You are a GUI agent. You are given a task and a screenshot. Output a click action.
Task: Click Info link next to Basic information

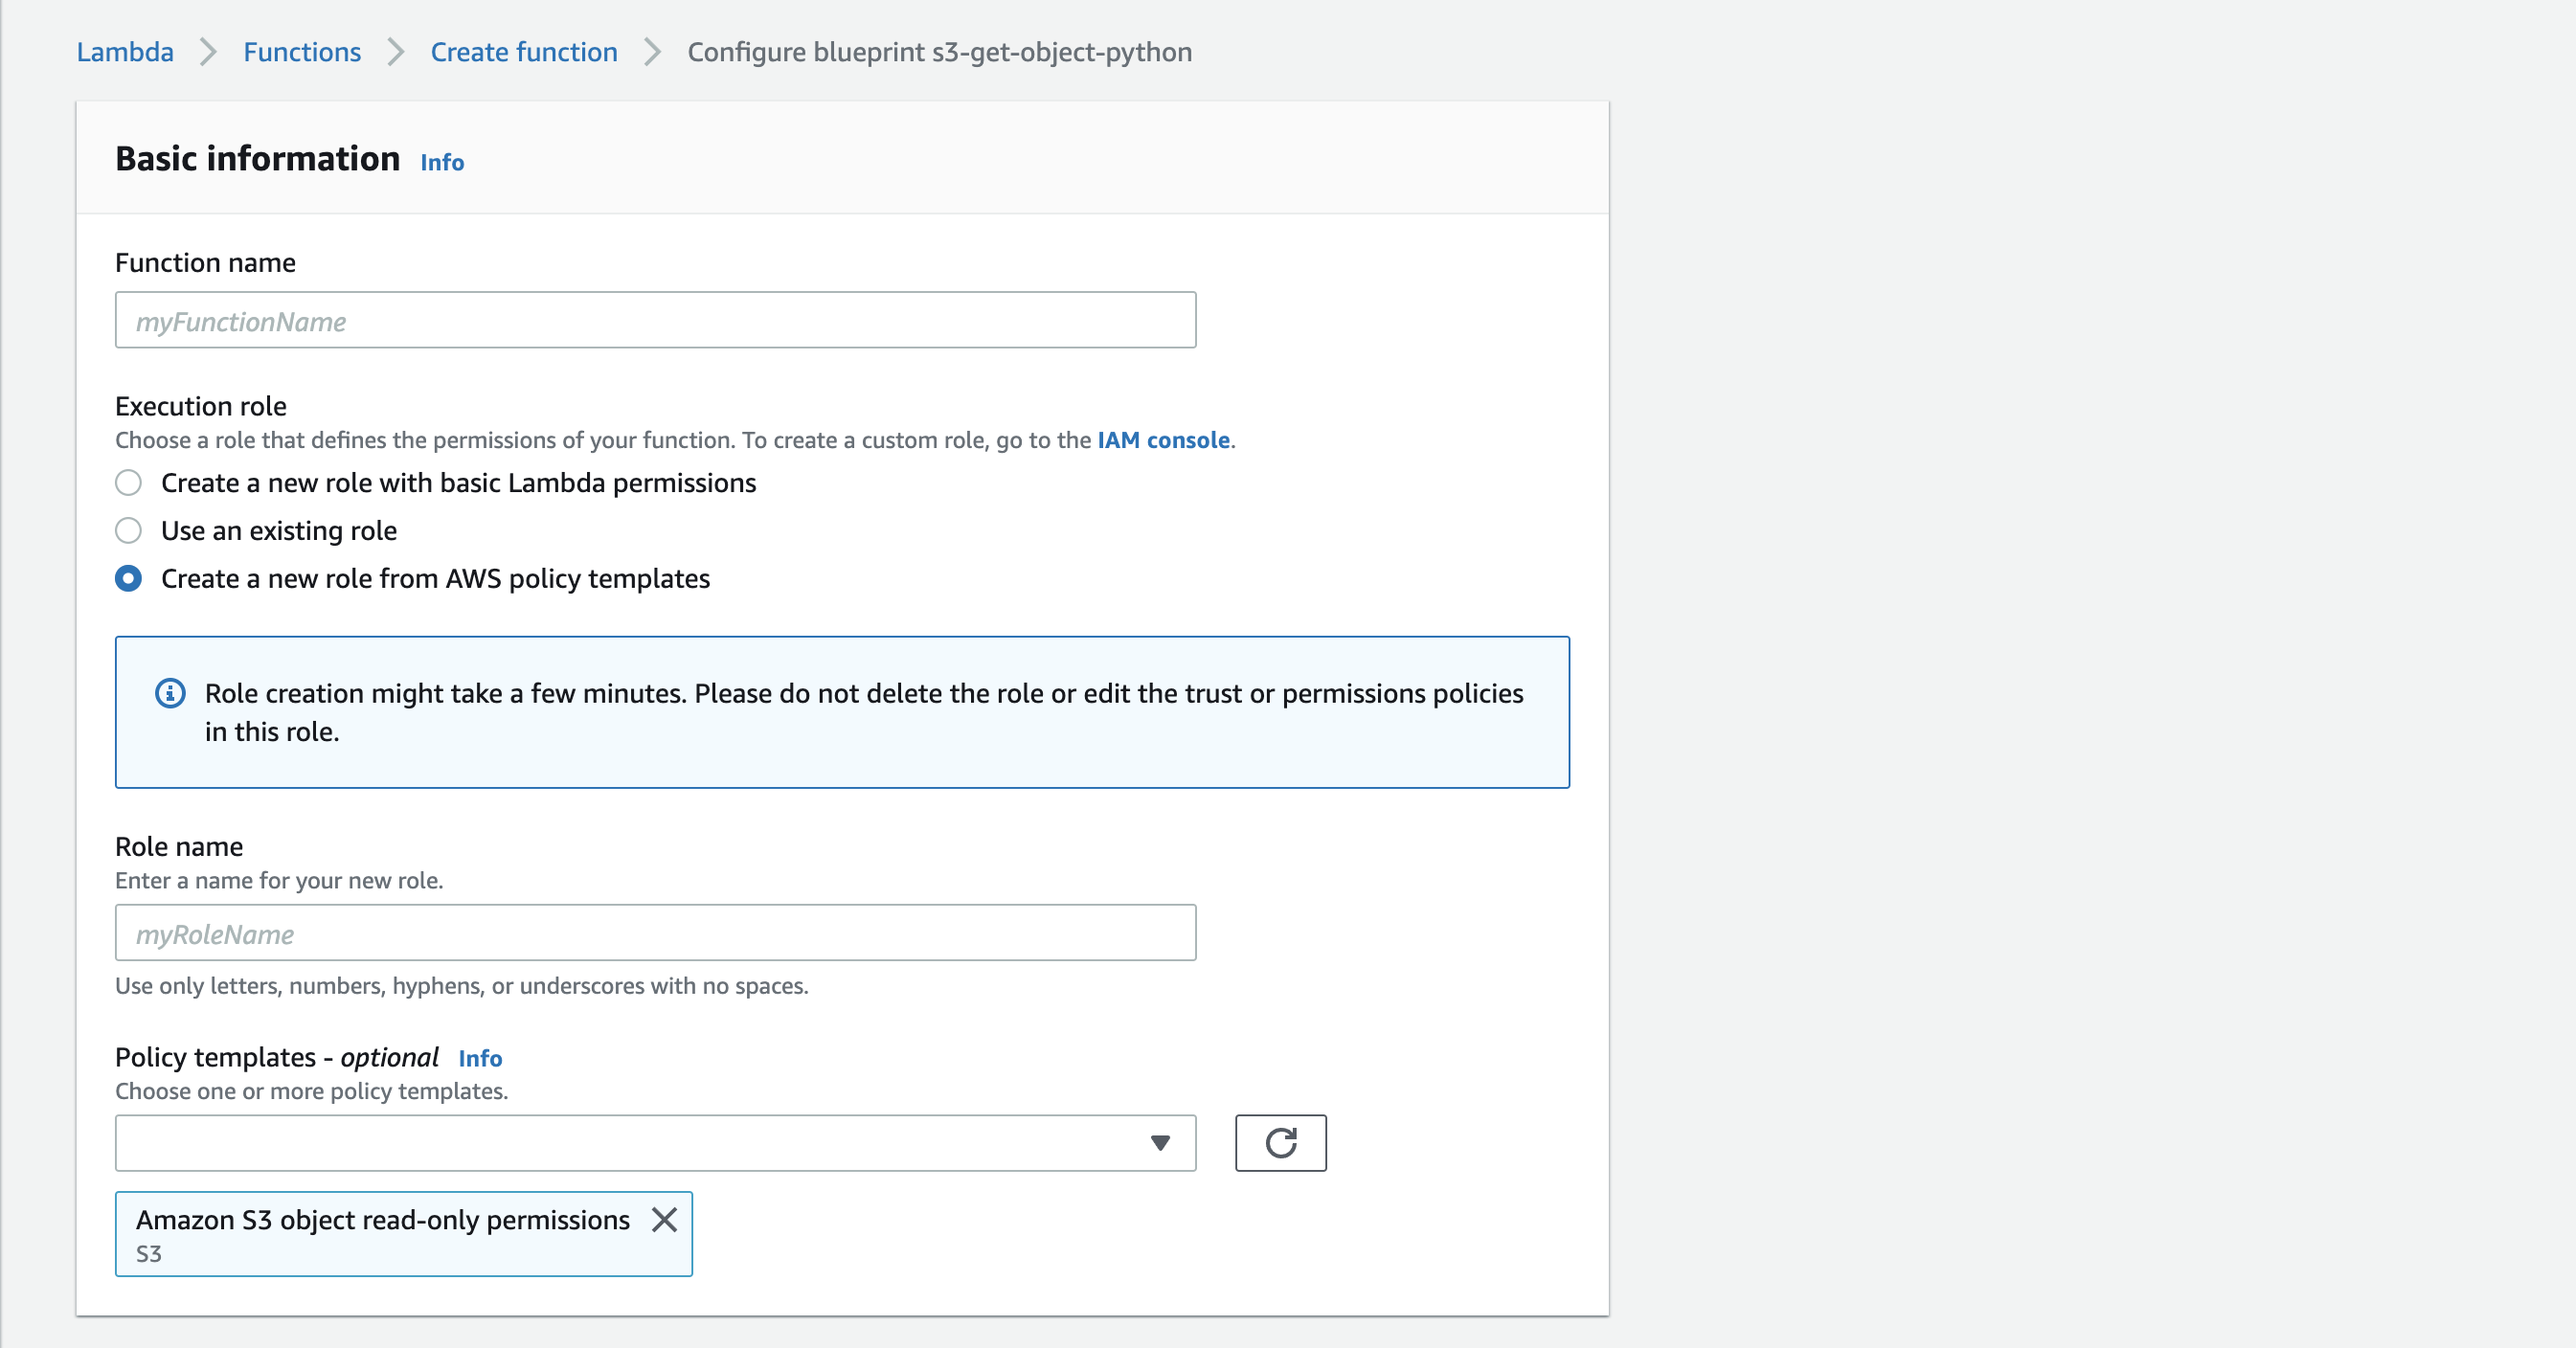(442, 162)
